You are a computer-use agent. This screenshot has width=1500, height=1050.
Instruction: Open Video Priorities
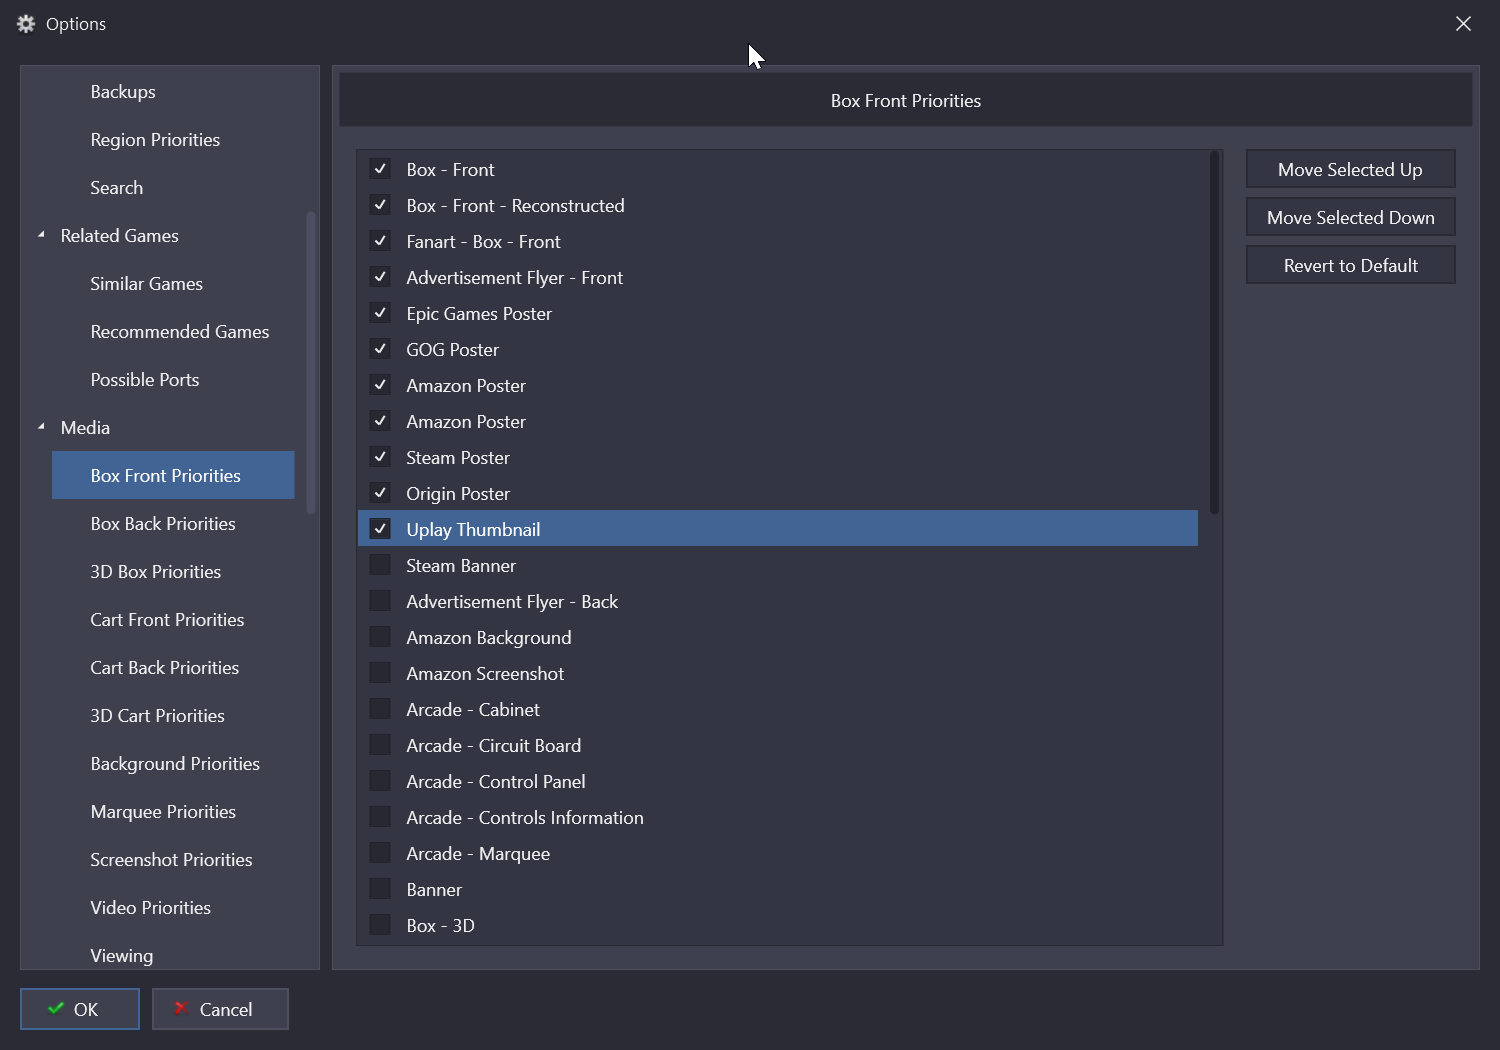tap(151, 907)
